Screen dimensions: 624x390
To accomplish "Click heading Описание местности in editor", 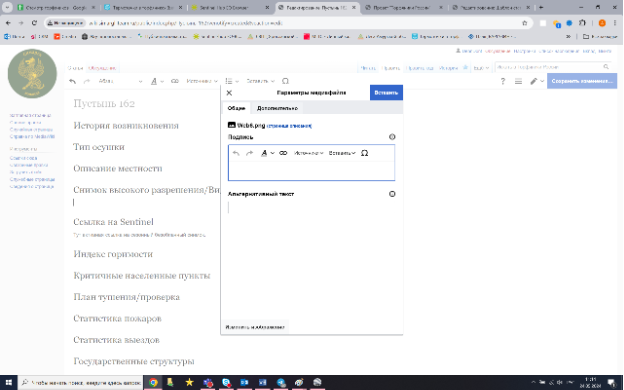I will point(117,168).
